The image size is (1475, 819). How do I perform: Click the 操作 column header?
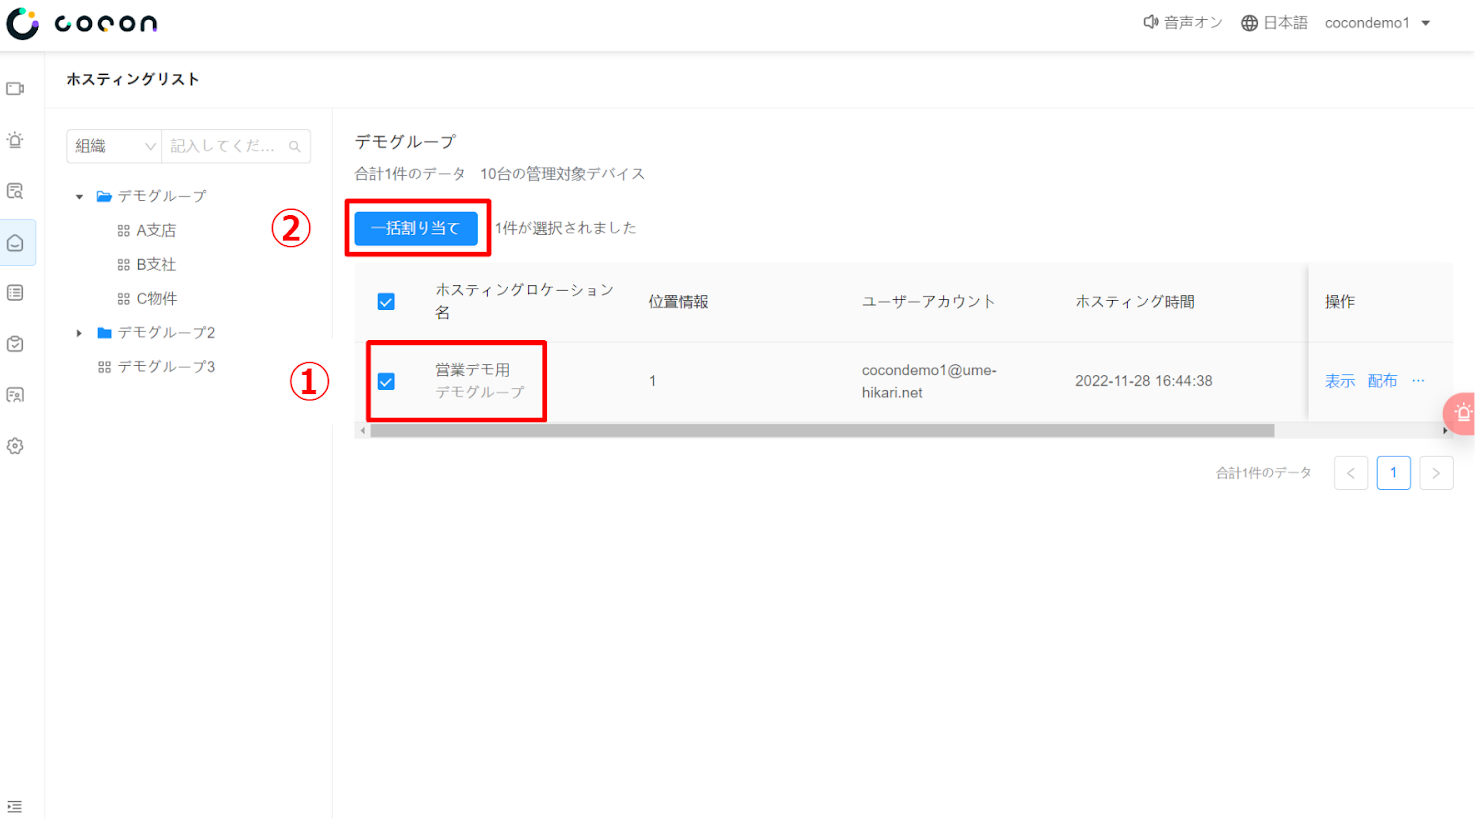click(x=1340, y=302)
